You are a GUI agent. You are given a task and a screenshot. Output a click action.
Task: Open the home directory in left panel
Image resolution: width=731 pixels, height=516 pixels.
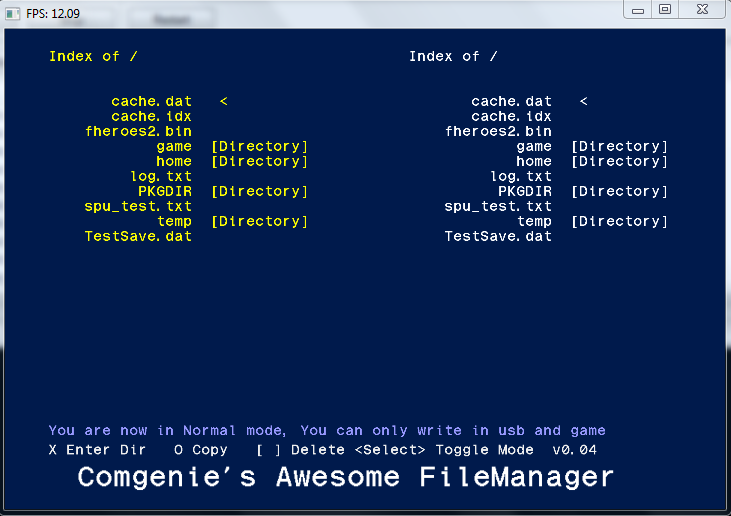point(174,161)
